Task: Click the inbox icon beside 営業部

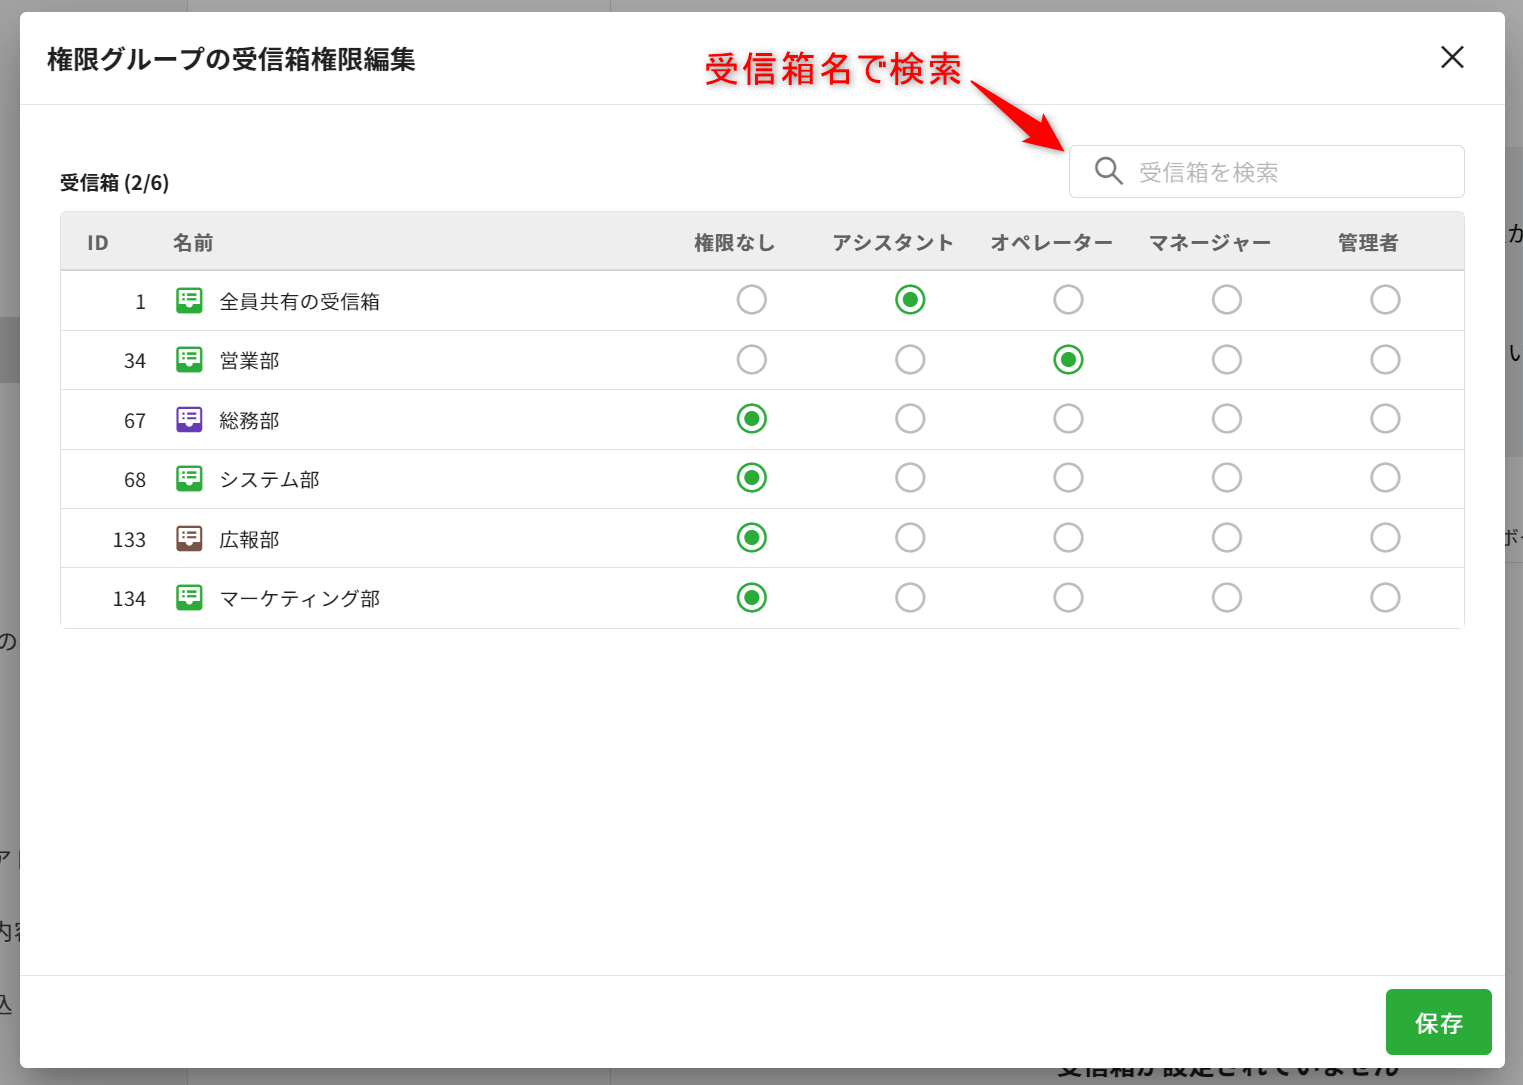Action: [189, 360]
